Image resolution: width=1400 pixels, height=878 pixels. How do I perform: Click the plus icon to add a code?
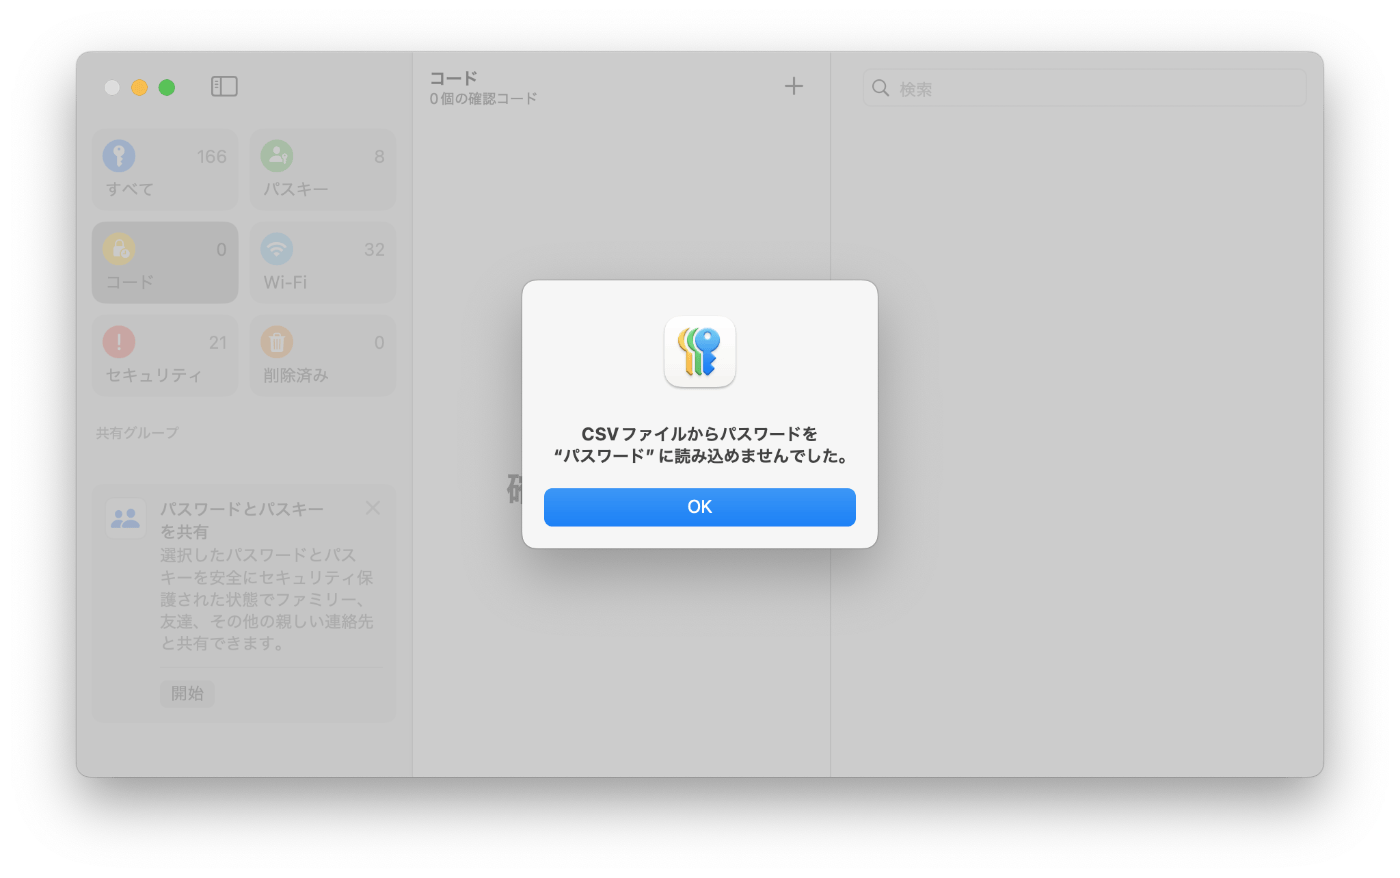(x=793, y=87)
